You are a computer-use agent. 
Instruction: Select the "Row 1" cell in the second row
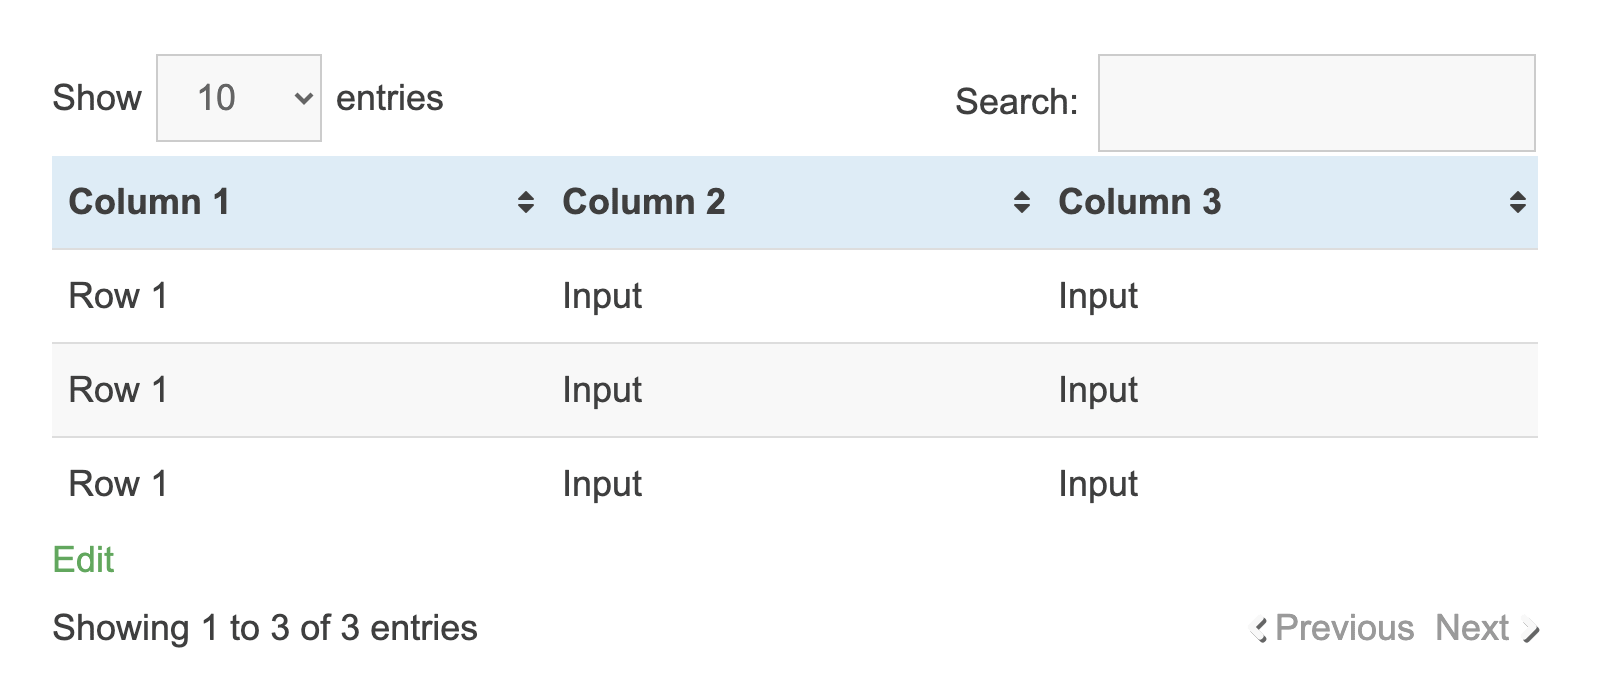point(118,390)
